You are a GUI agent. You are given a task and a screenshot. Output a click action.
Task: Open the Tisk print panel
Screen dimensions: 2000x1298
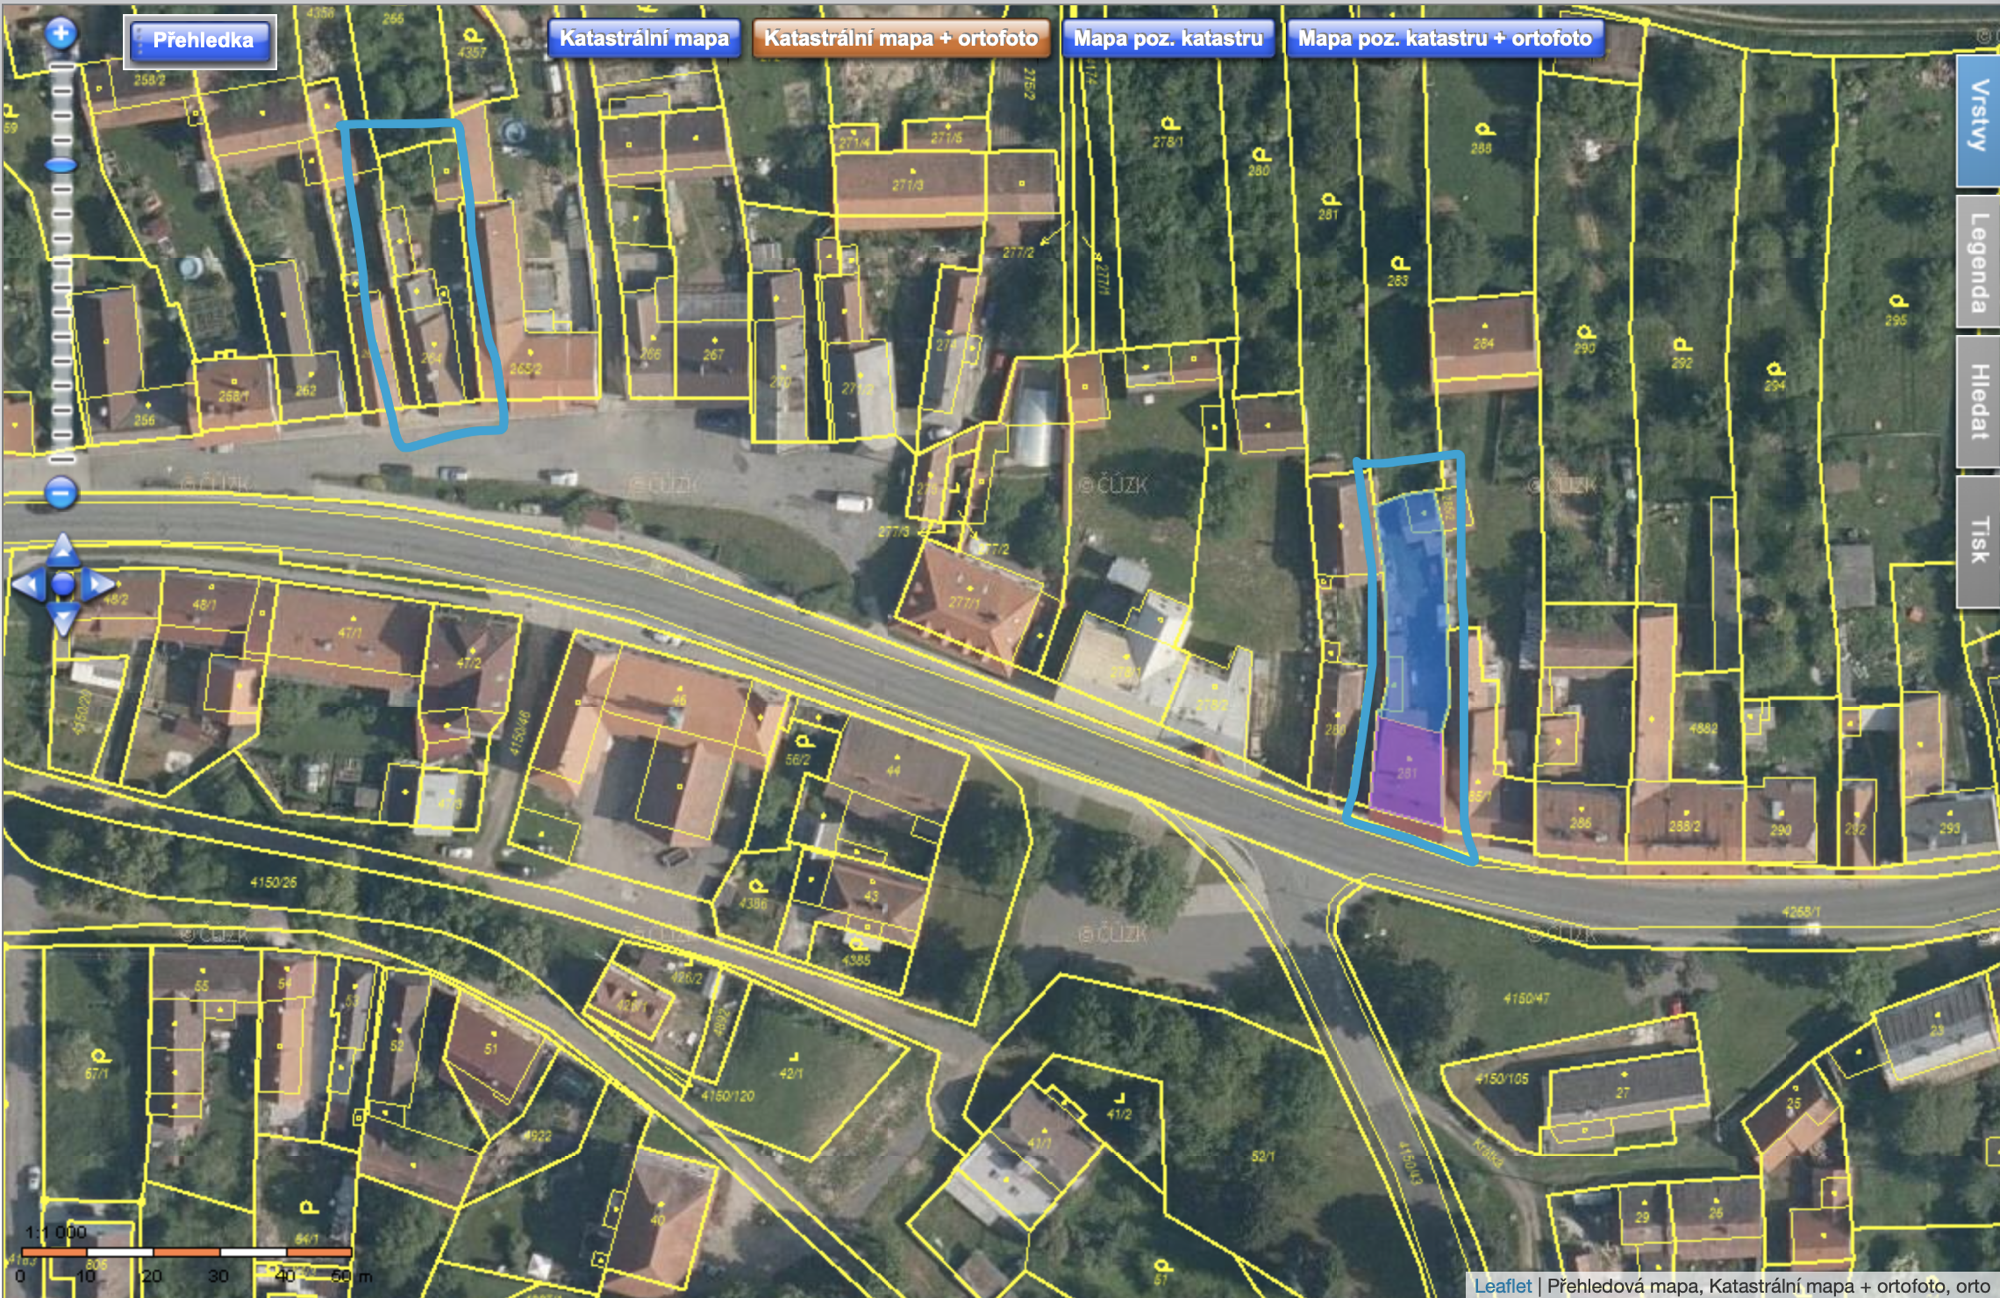(x=1978, y=541)
